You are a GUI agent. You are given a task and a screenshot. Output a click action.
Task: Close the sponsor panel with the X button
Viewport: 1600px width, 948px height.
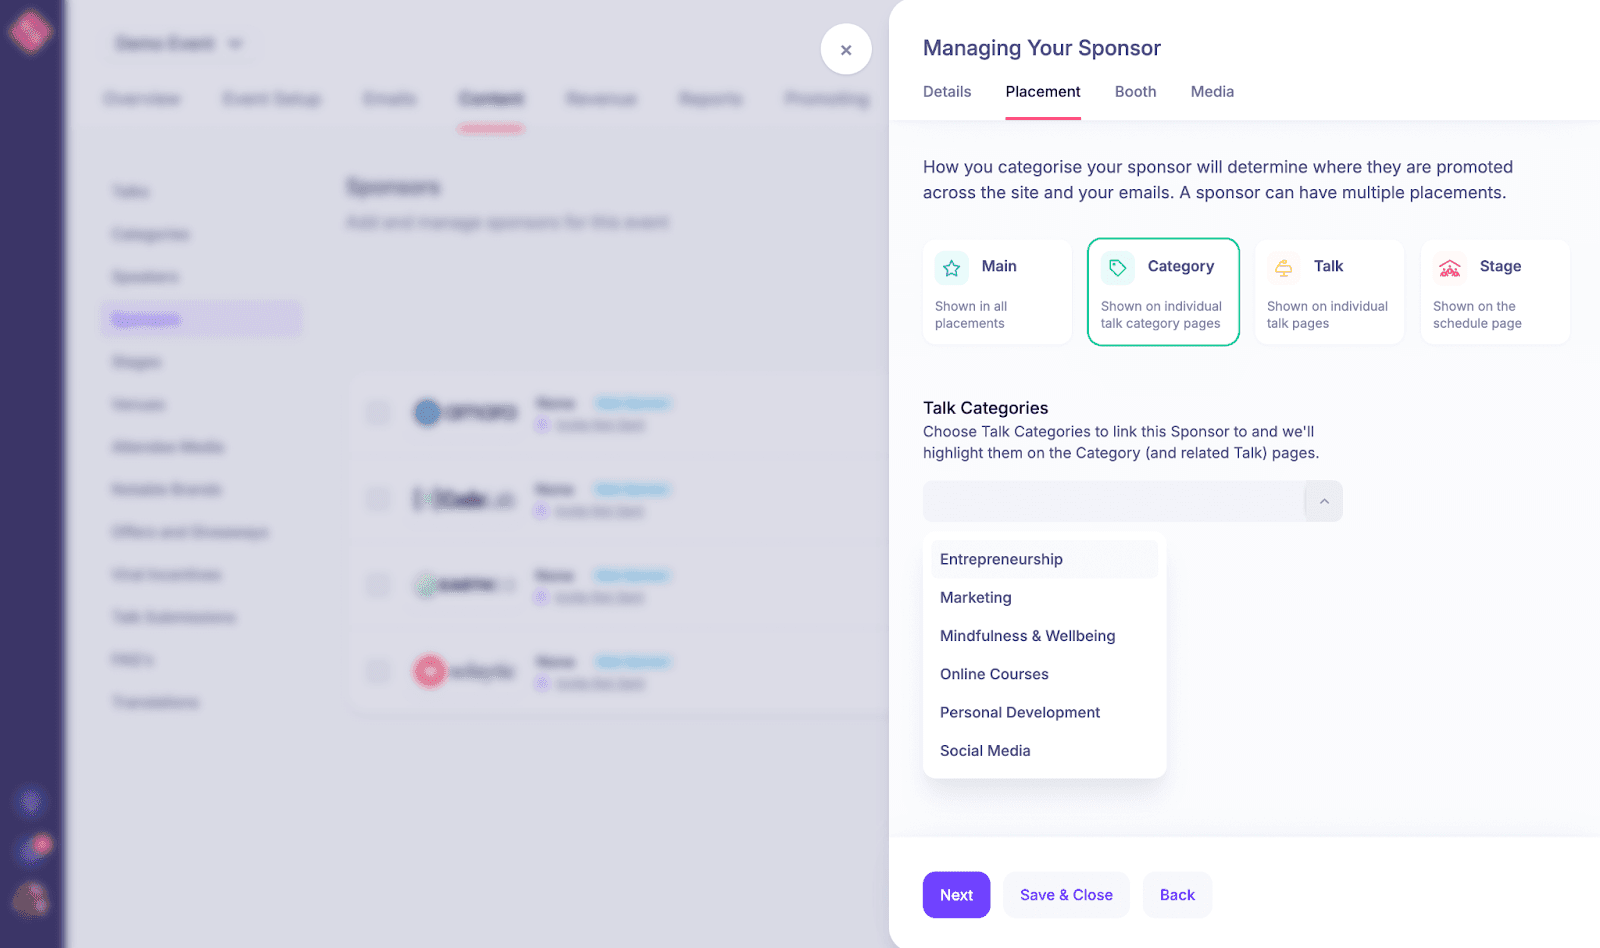[x=846, y=49]
